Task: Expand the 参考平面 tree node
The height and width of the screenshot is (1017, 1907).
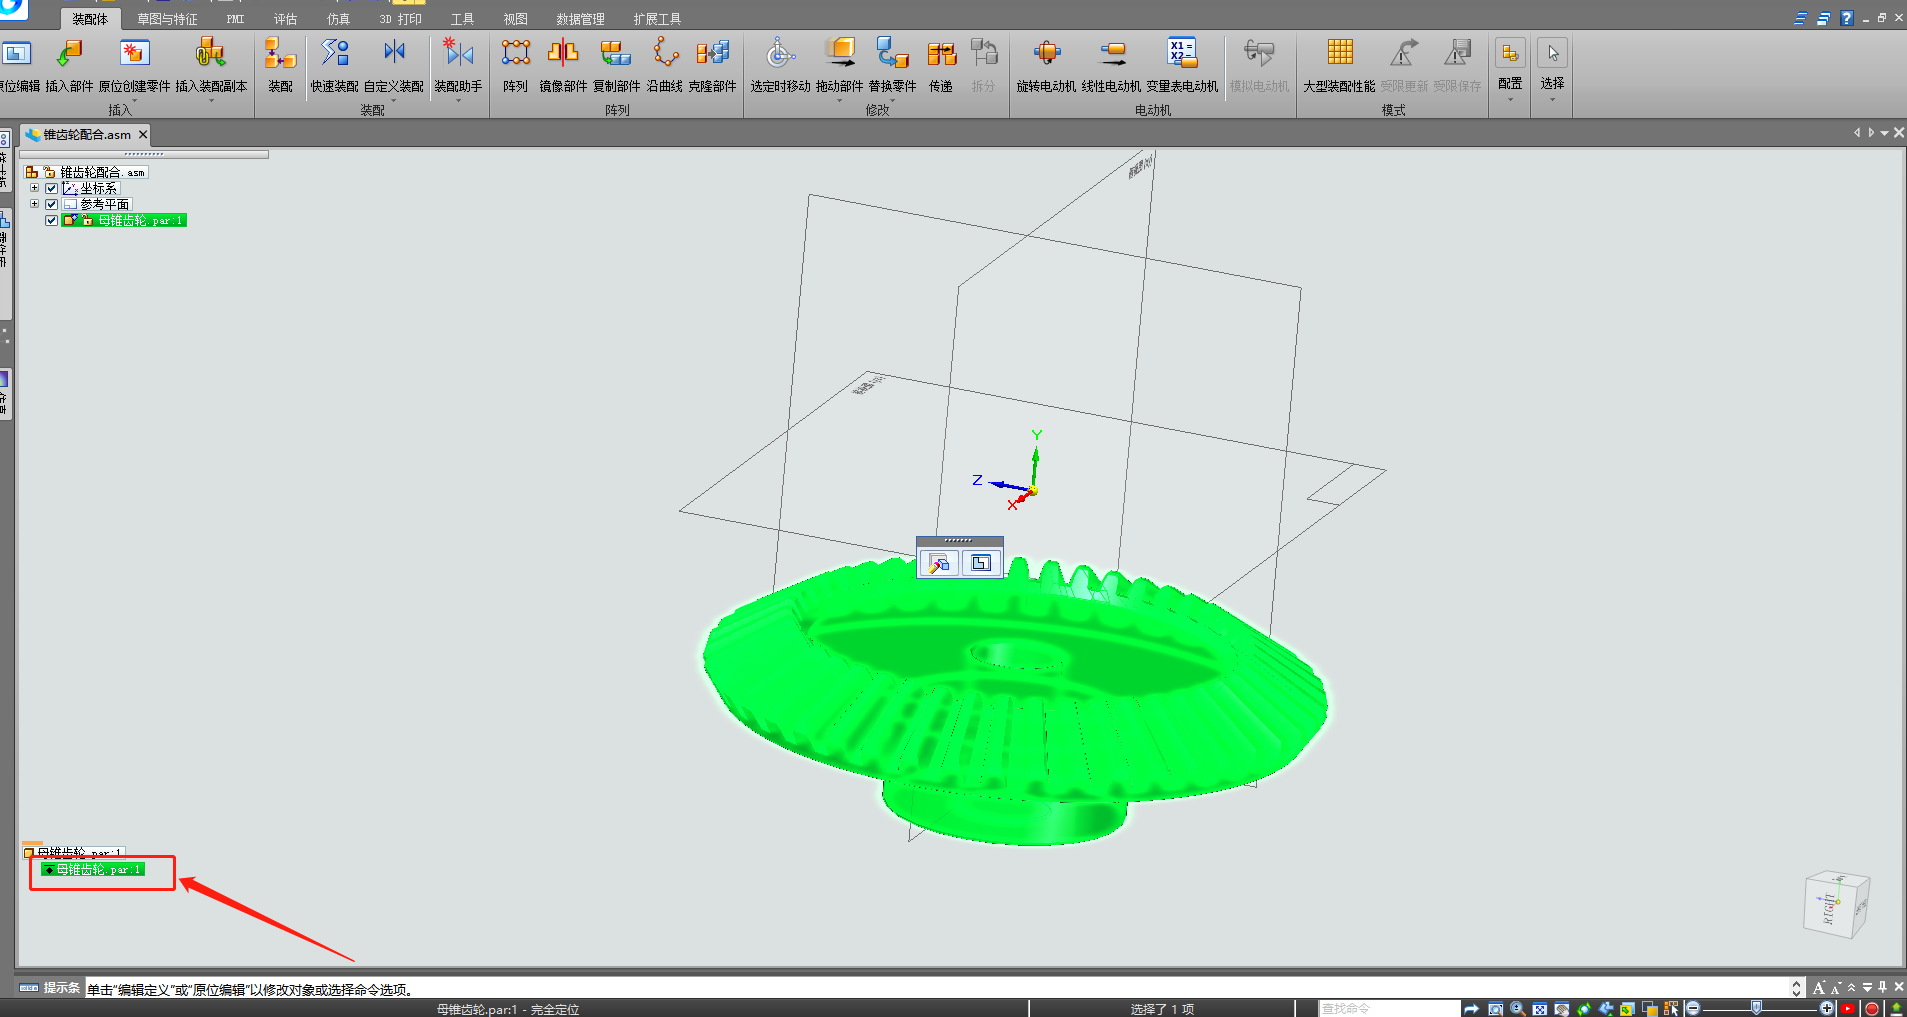Action: coord(34,204)
